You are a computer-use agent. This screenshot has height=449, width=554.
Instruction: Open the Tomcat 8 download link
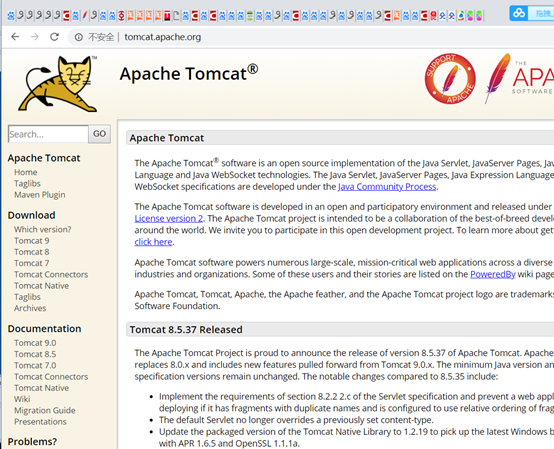(31, 252)
